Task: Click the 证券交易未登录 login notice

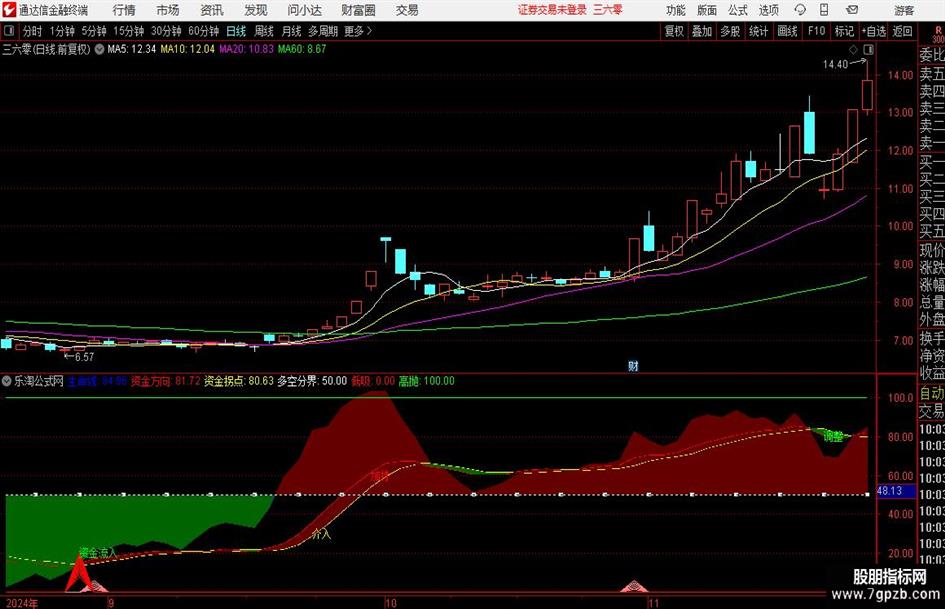Action: 552,10
